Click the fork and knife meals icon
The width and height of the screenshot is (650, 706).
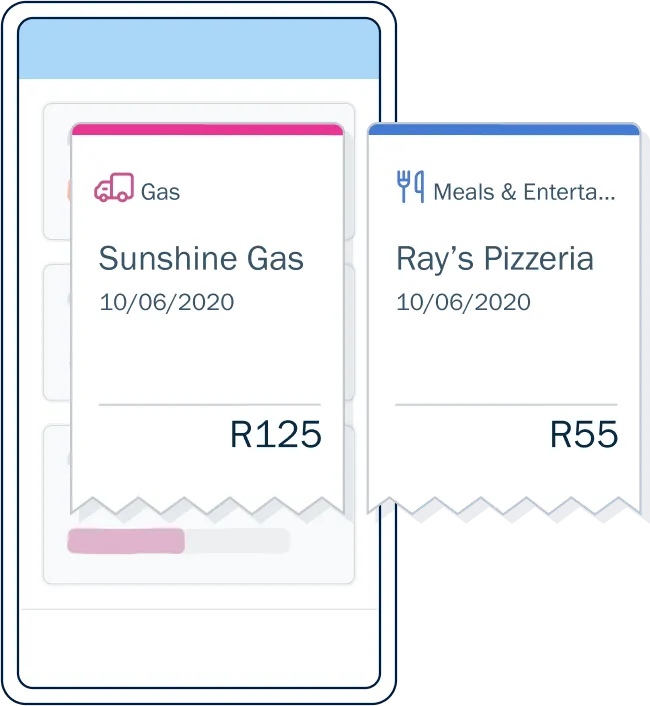[x=410, y=187]
